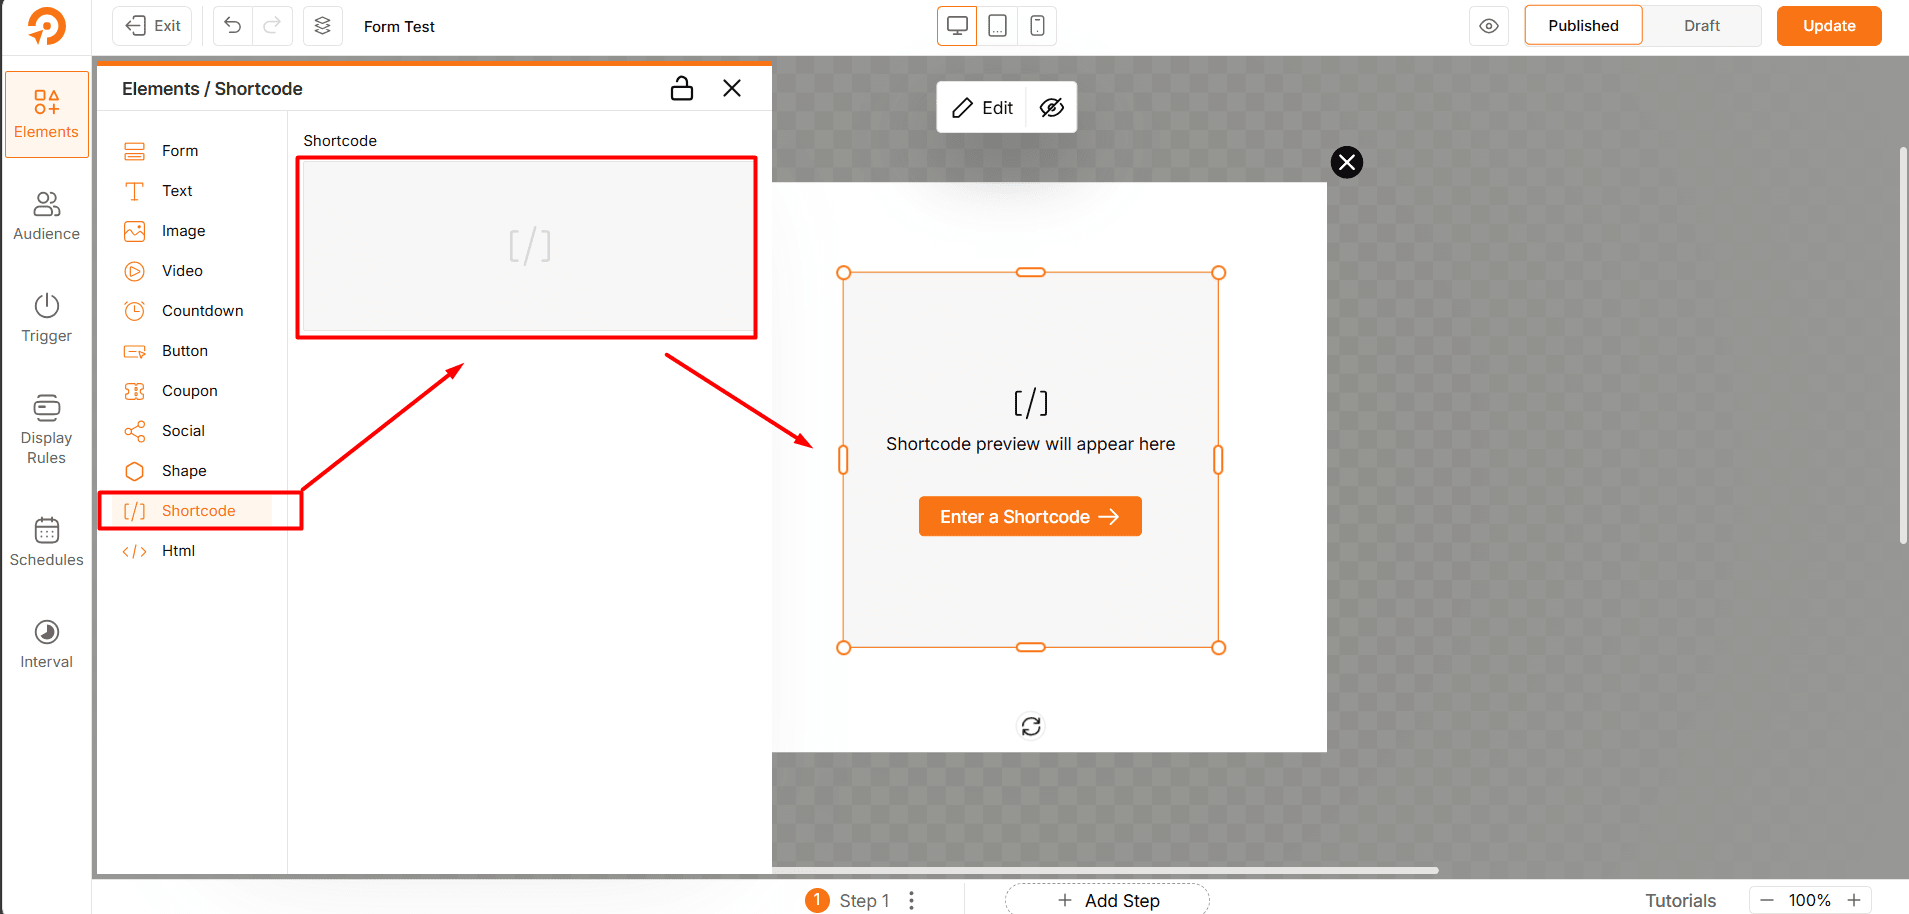Increase zoom with plus button
This screenshot has width=1909, height=914.
click(1854, 900)
